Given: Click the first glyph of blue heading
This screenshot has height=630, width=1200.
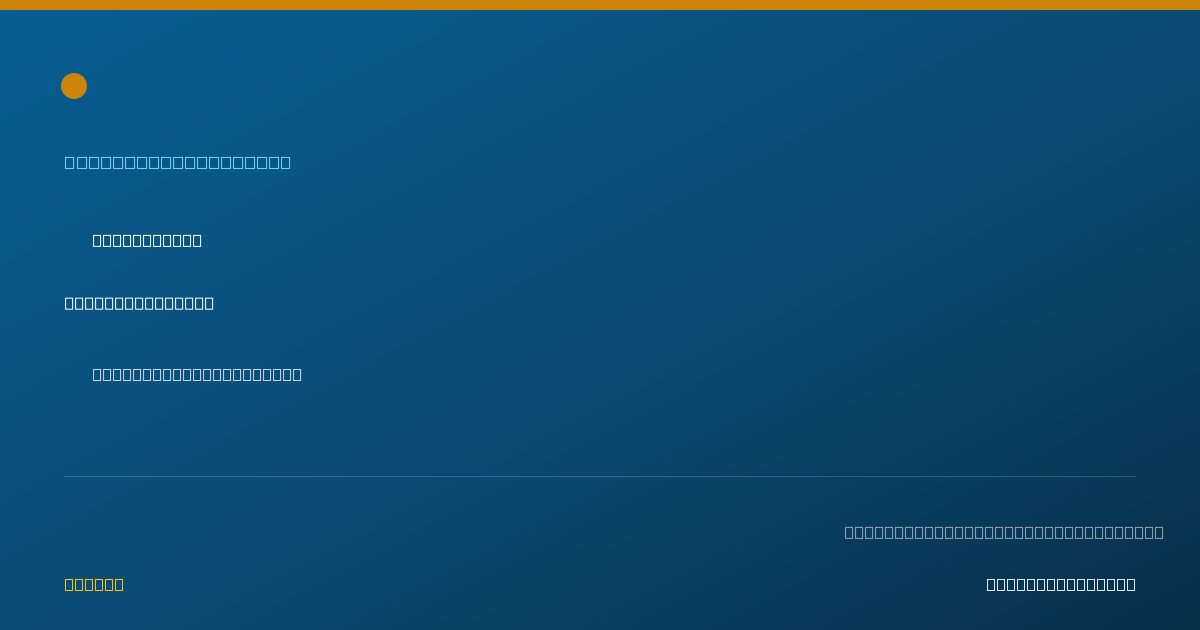Looking at the screenshot, I should 69,162.
